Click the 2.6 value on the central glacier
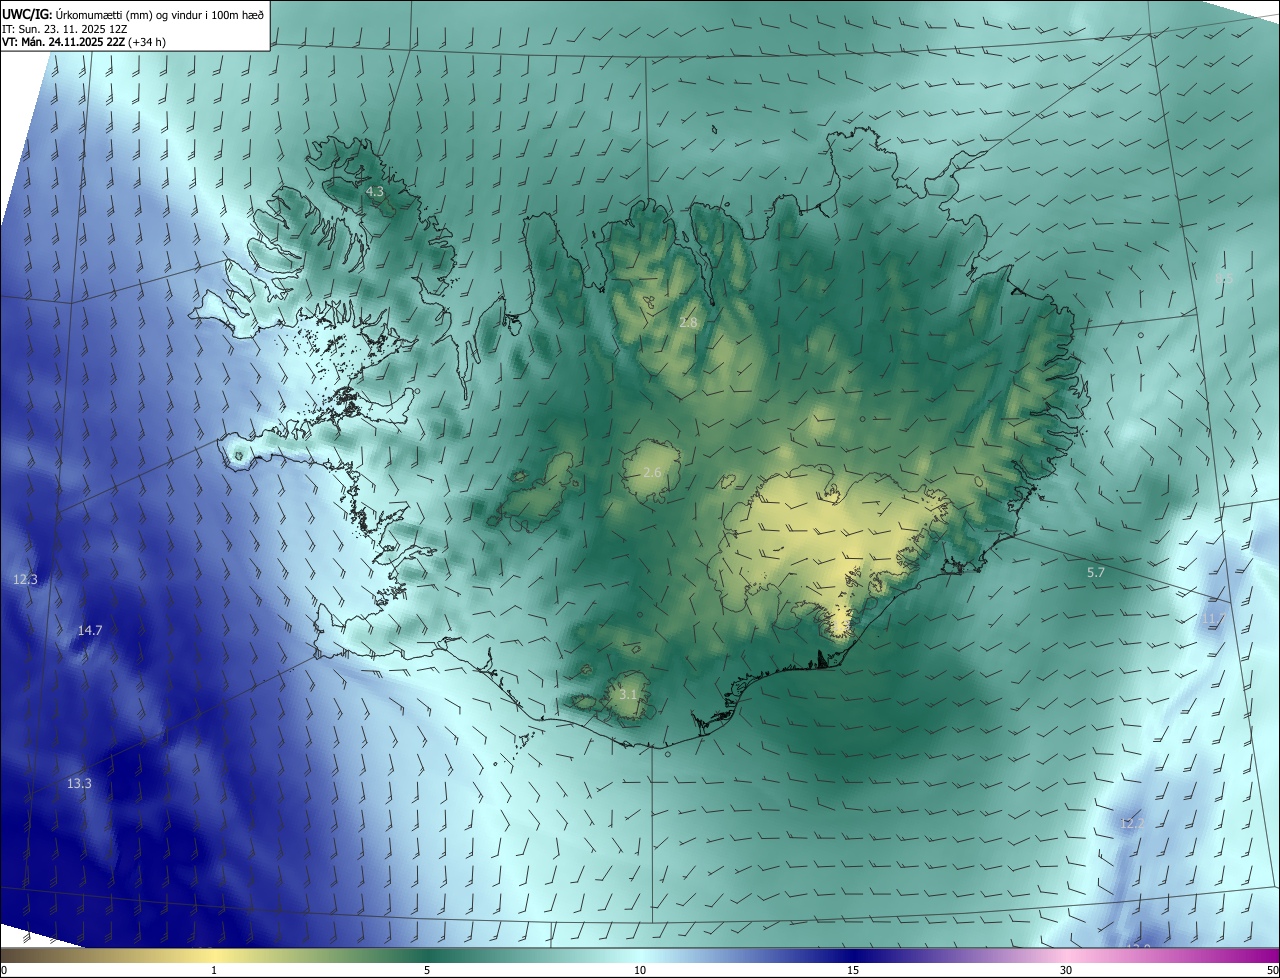Screen dimensions: 1280x978 pos(652,472)
